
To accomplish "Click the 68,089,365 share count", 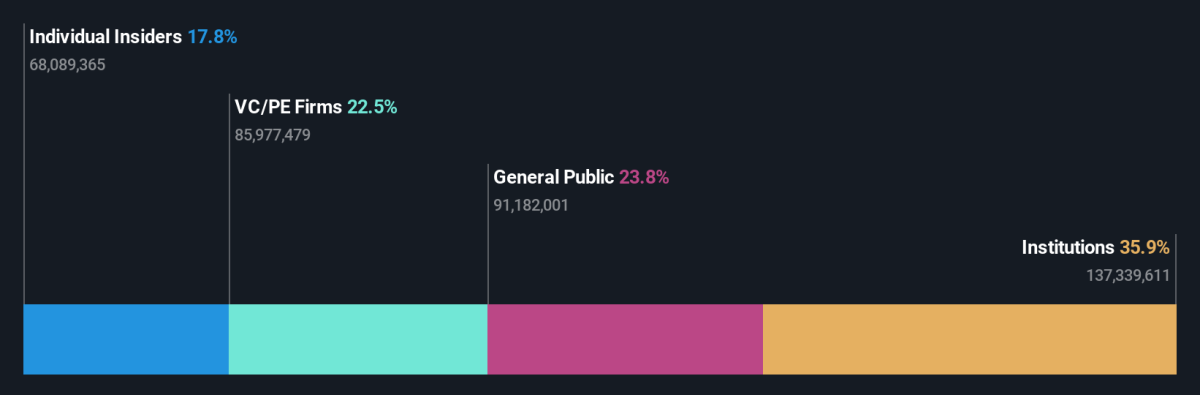I will click(68, 65).
